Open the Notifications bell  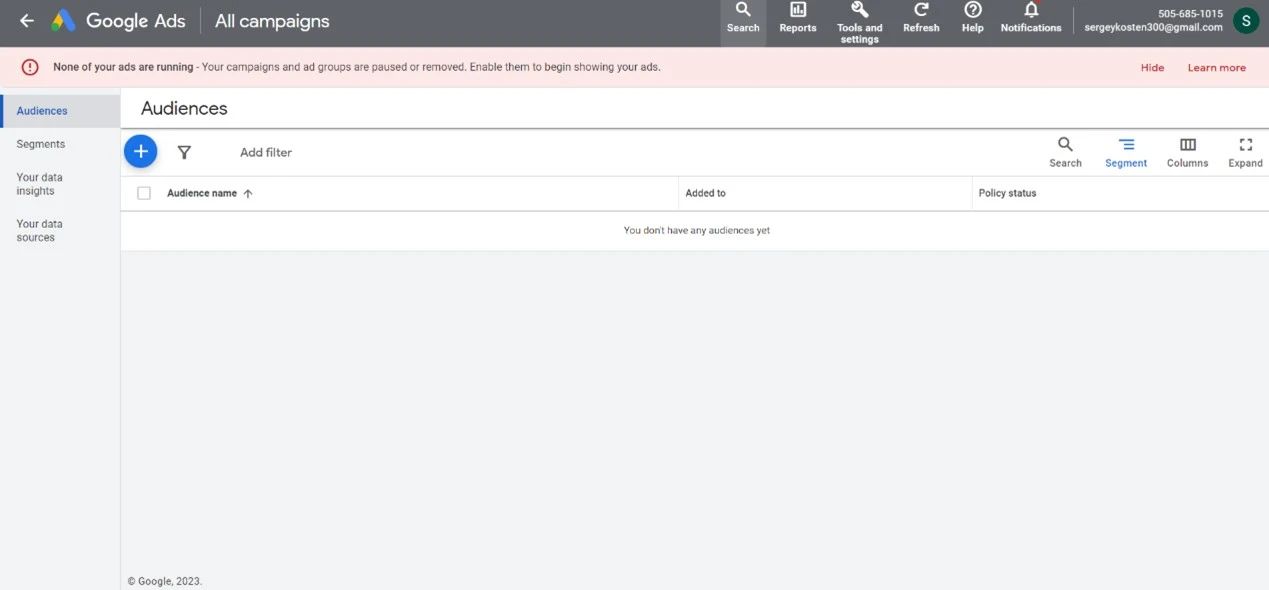click(1031, 18)
